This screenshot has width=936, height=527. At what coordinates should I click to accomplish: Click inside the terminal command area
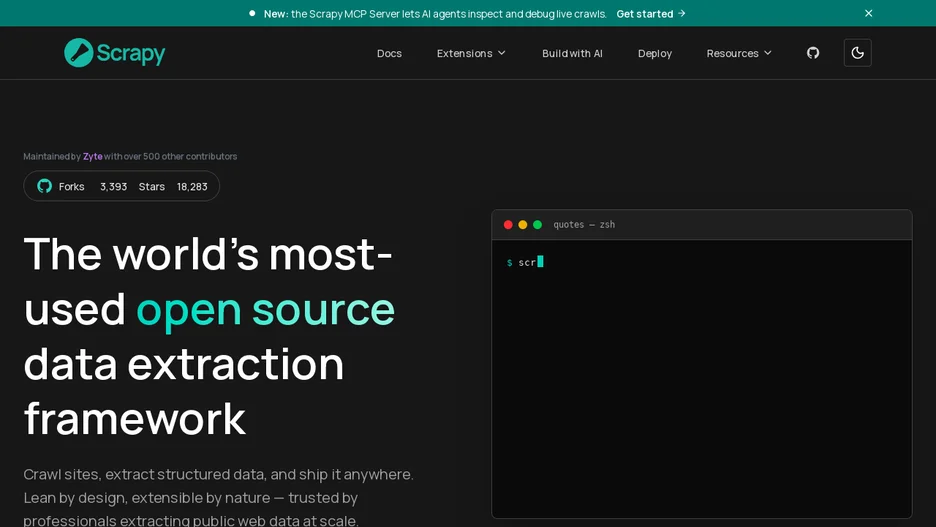pos(701,378)
